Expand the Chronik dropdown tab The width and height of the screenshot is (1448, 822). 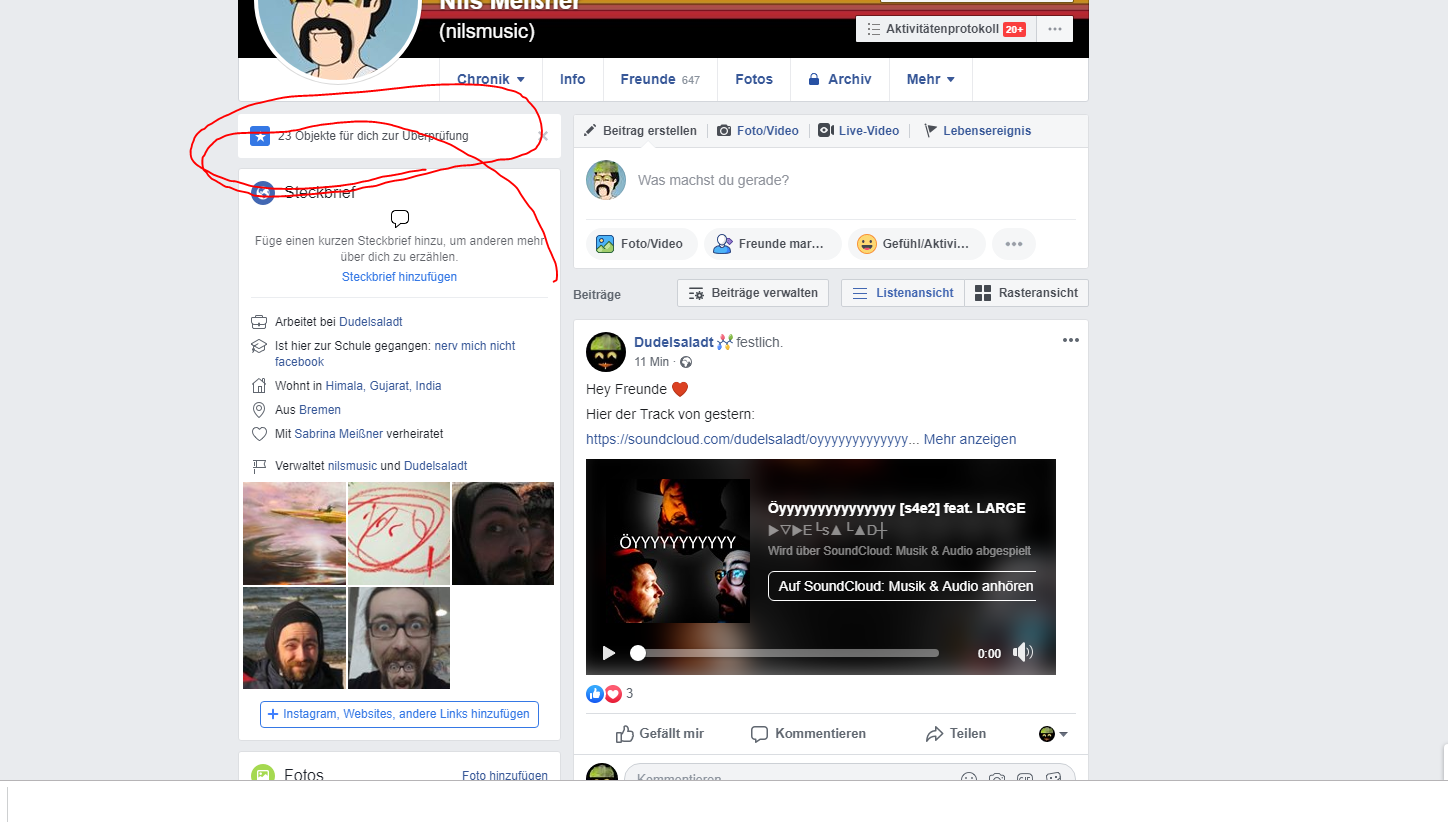[x=491, y=79]
